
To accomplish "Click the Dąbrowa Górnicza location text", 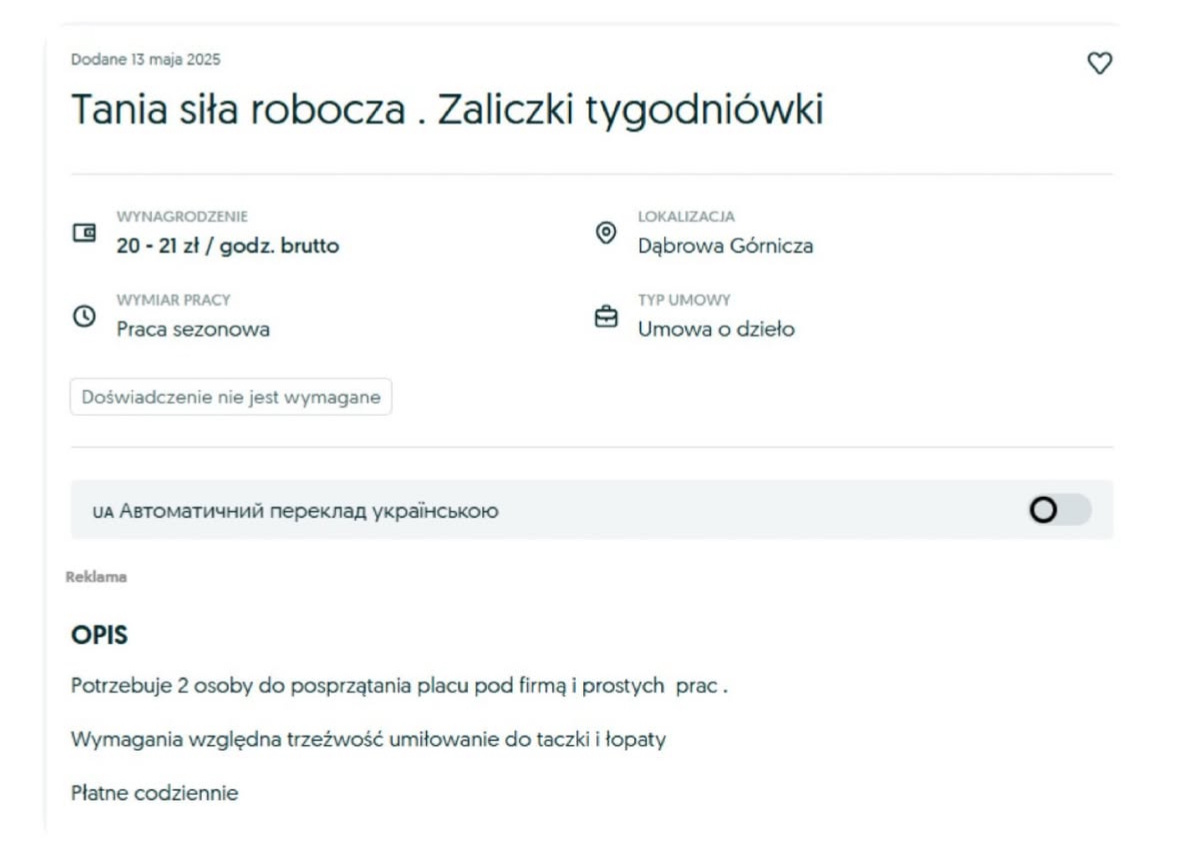I will click(725, 246).
